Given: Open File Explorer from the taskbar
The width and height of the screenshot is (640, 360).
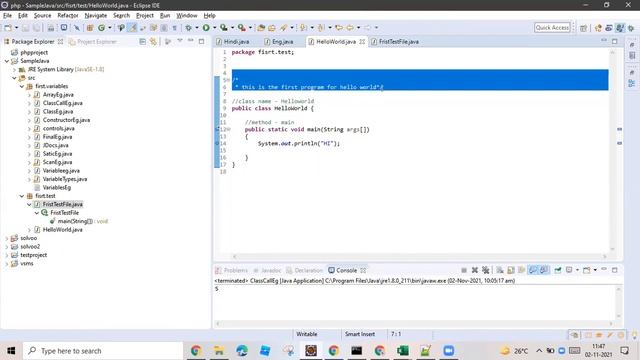Looking at the screenshot, I should tap(219, 351).
